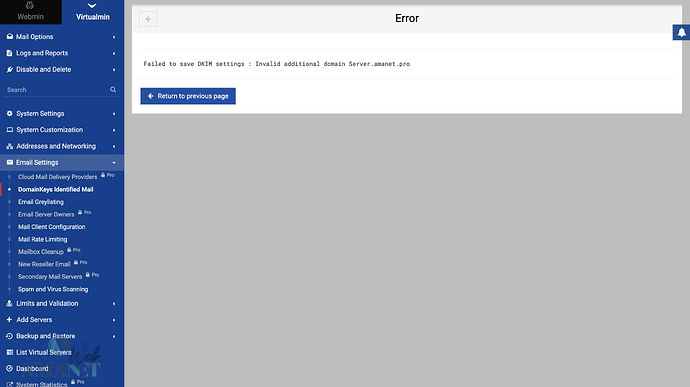Expand the Backup and Restore arrow
Viewport: 690px width, 387px height.
(114, 336)
